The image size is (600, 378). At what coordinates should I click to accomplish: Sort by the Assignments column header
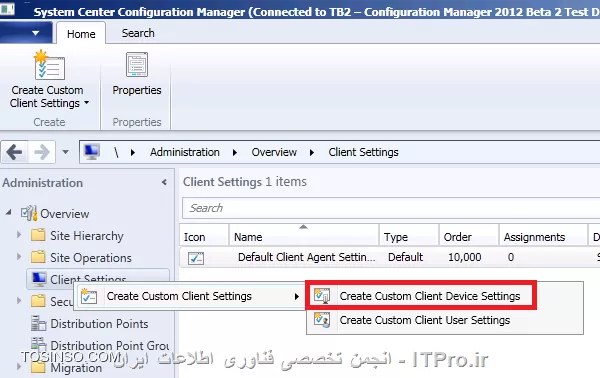543,235
